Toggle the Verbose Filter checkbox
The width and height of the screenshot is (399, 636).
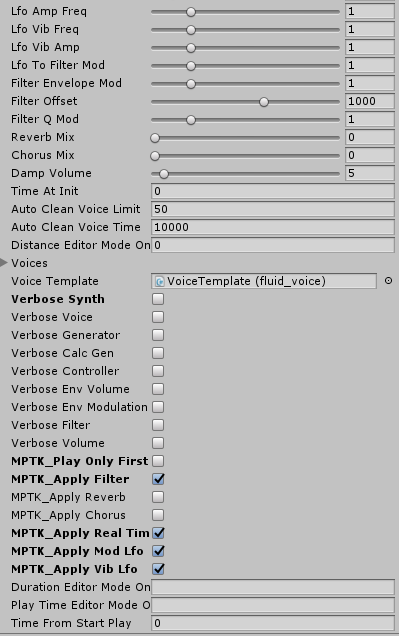coord(158,425)
